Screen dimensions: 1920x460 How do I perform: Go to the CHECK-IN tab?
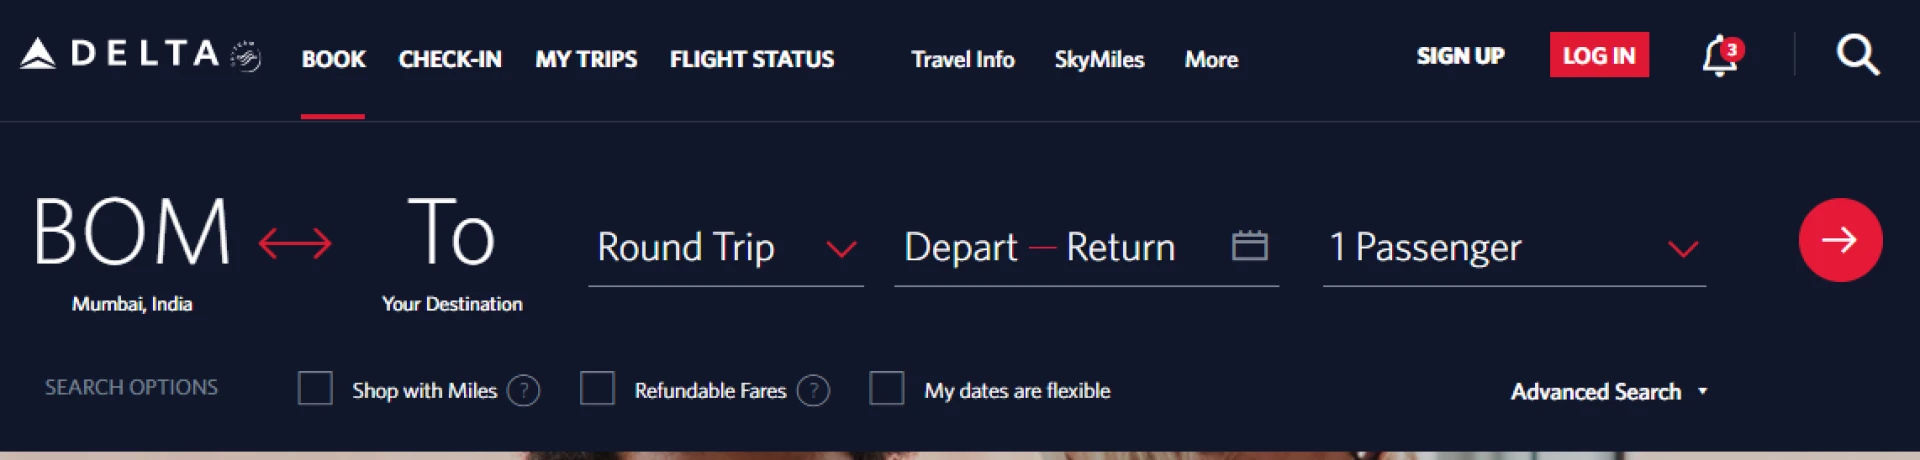(450, 60)
